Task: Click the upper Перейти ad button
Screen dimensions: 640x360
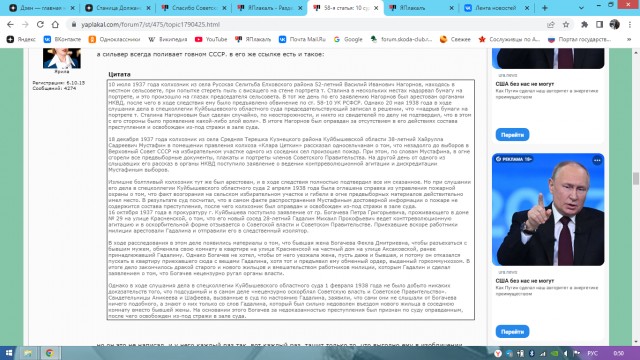Action: coord(512,135)
